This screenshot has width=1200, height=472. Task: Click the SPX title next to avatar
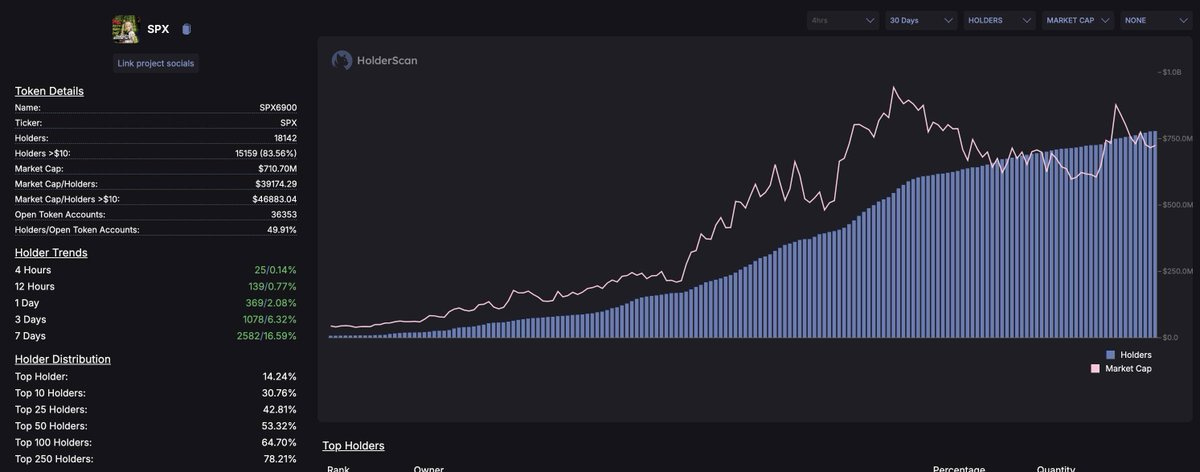tap(158, 29)
